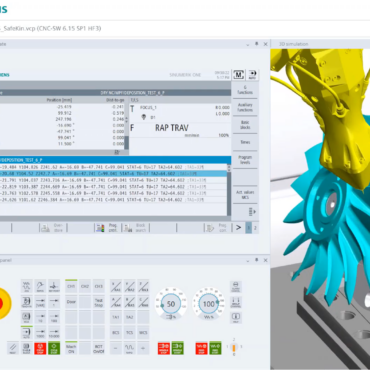Screen dimensions: 370x370
Task: Click the Prog. cntl. softkey
Action: 107,228
